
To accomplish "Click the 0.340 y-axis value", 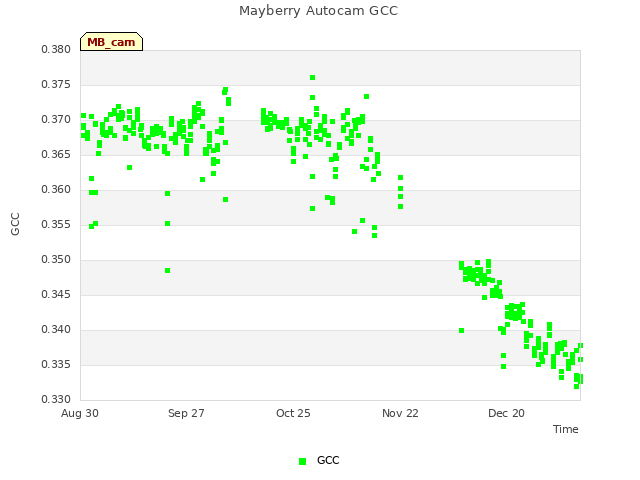I will [56, 329].
